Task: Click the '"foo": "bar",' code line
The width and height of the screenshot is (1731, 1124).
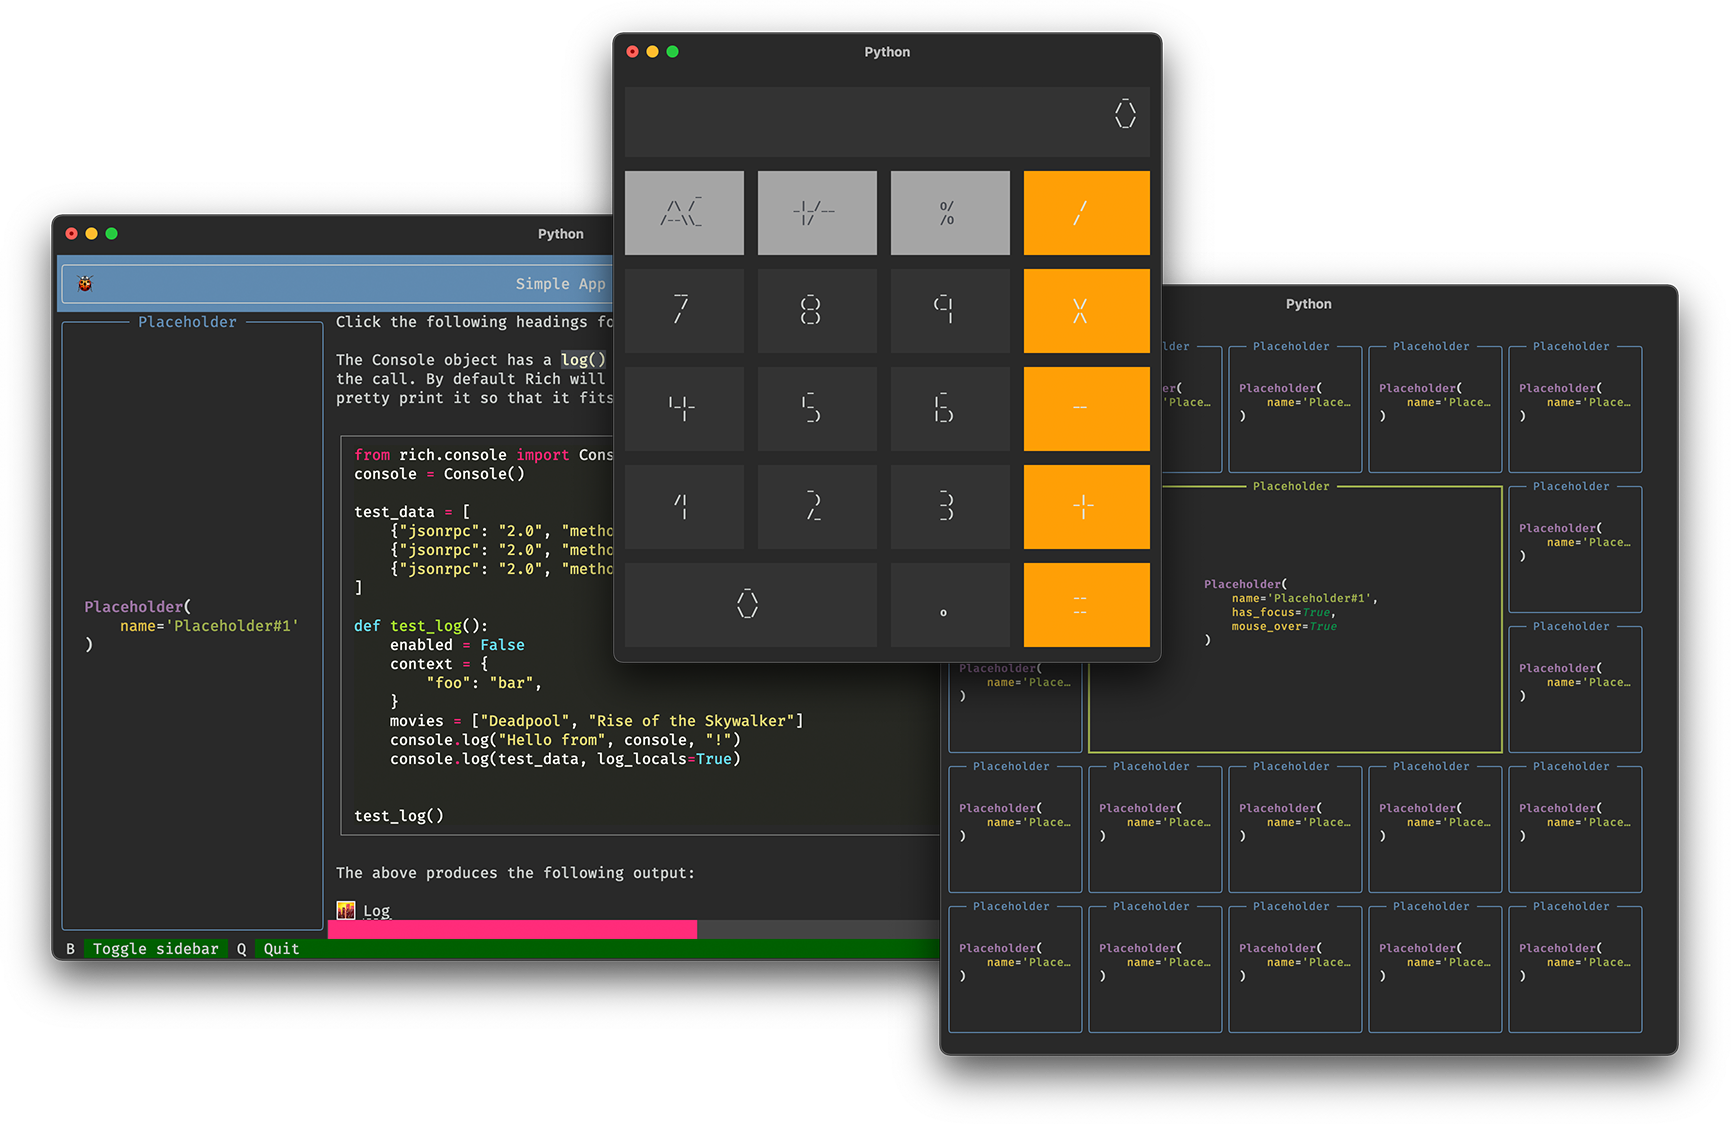Action: coord(484,683)
